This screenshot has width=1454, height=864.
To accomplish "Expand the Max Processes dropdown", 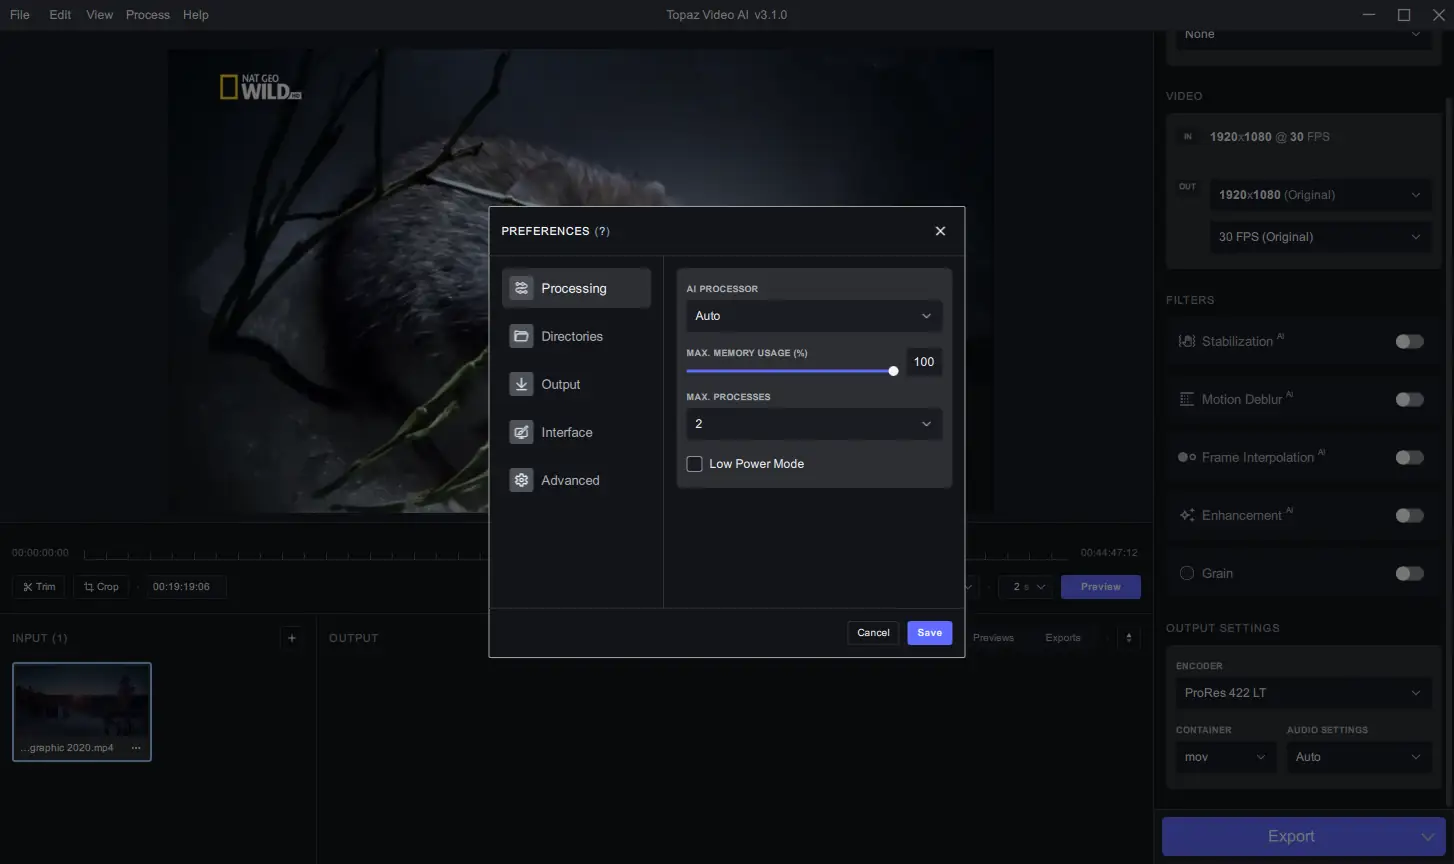I will (814, 424).
